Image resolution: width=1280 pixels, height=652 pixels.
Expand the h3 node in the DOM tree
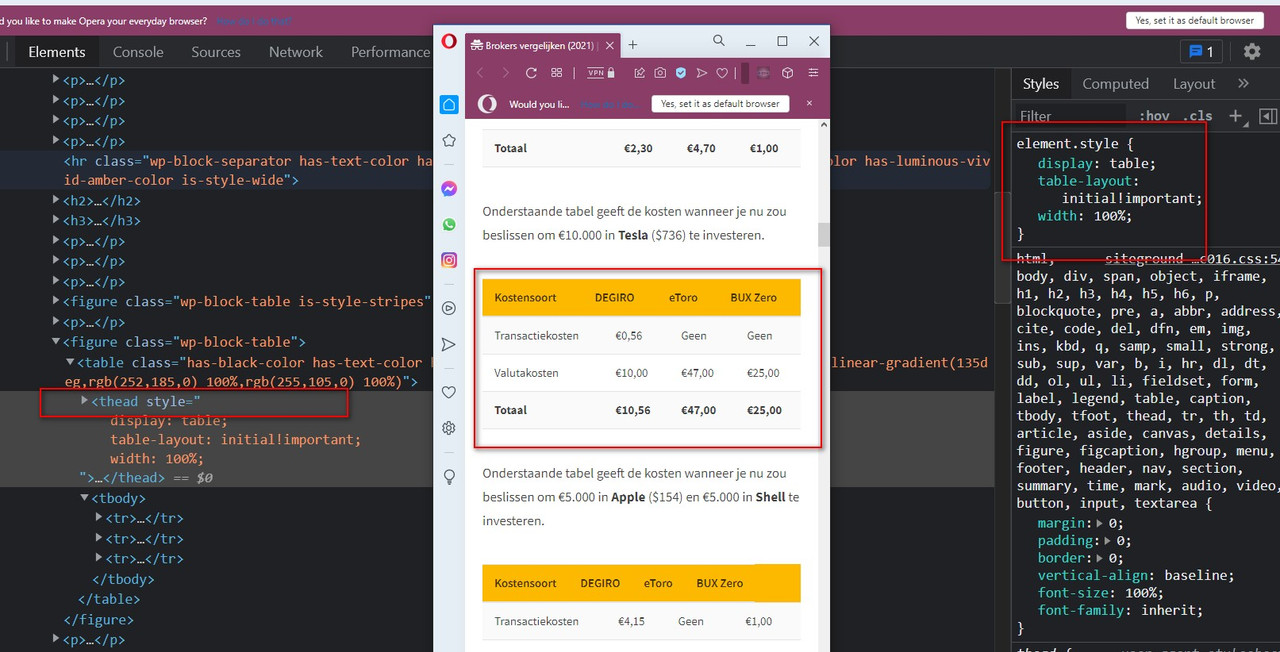(56, 221)
